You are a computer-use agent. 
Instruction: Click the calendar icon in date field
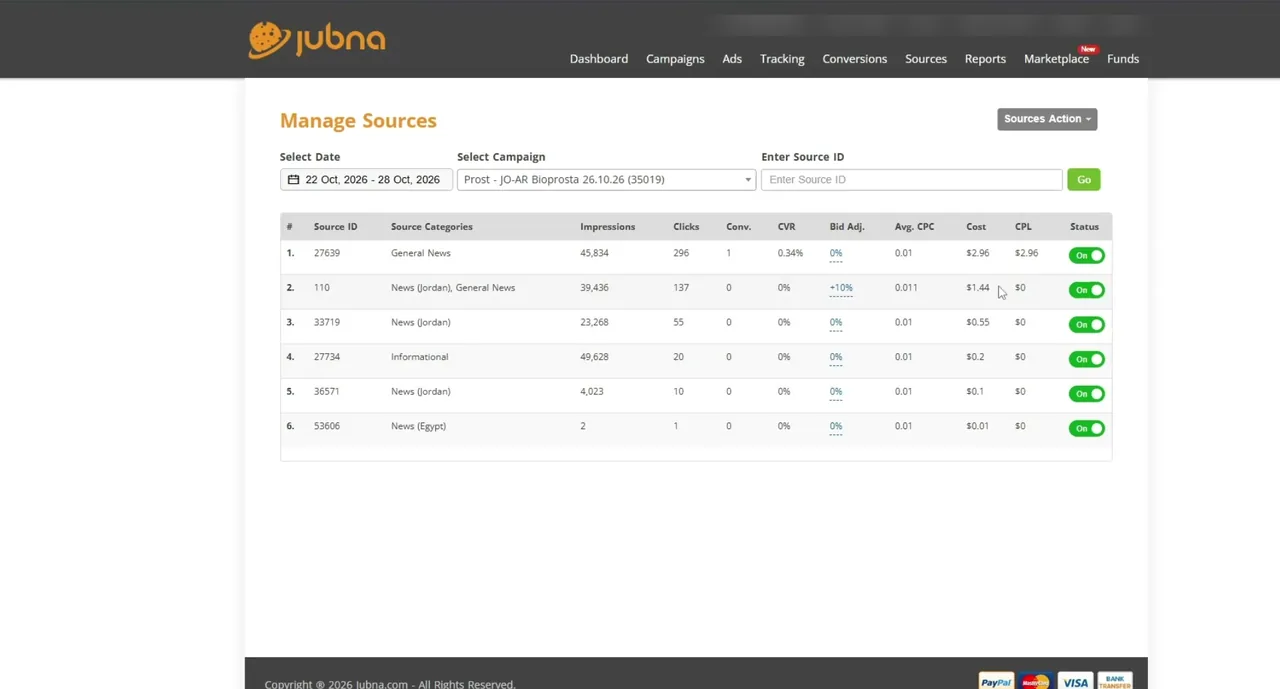(x=293, y=180)
